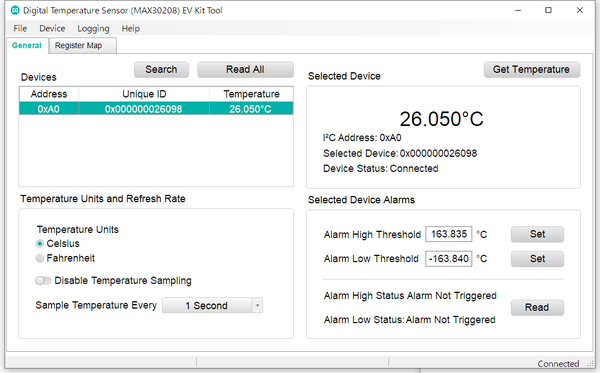Click the Search button

click(161, 70)
